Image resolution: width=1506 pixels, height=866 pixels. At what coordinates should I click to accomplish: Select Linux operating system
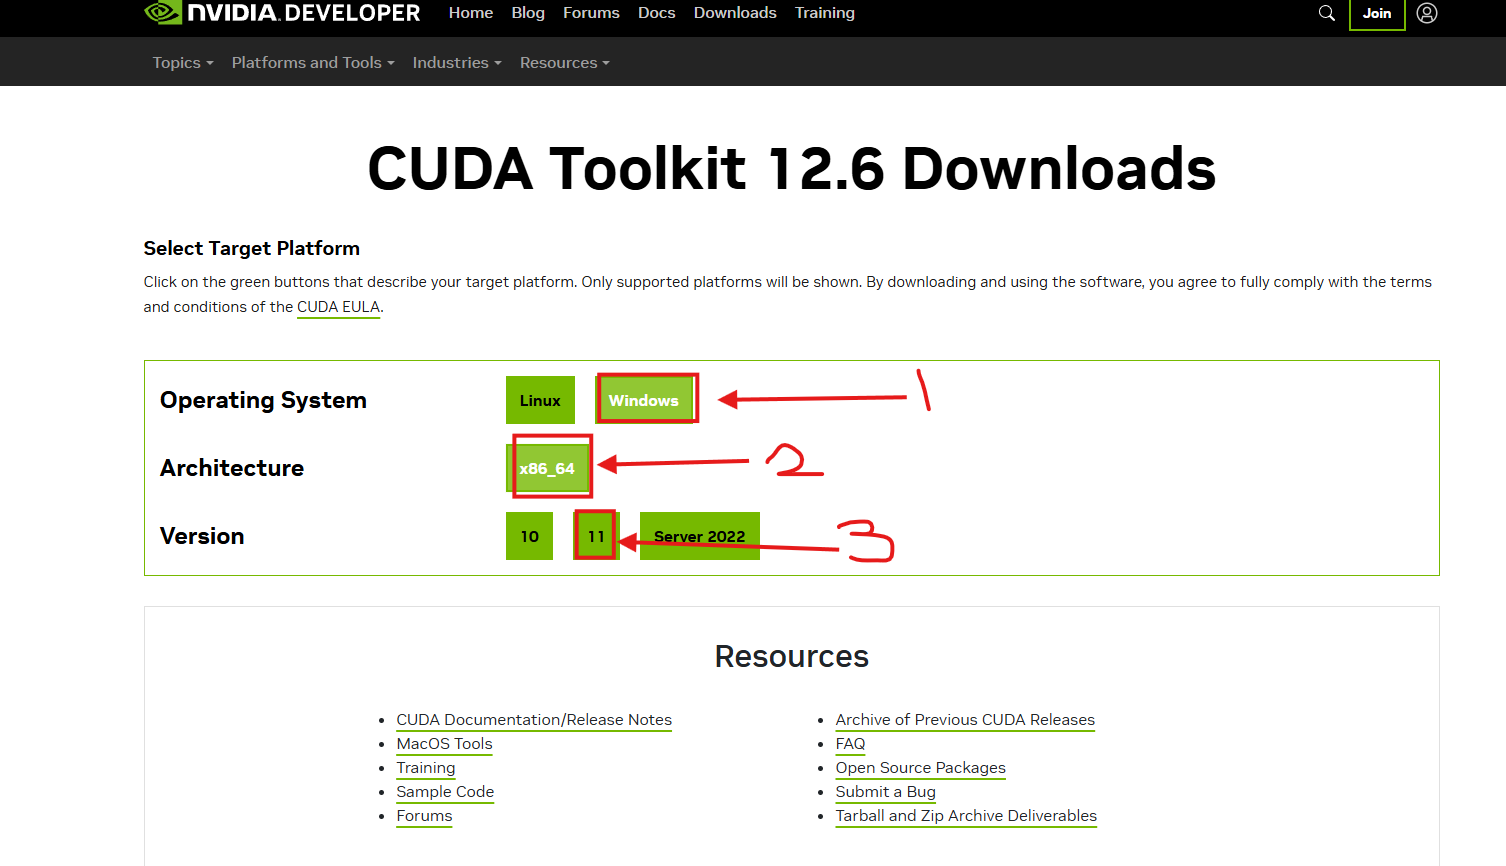click(x=540, y=400)
